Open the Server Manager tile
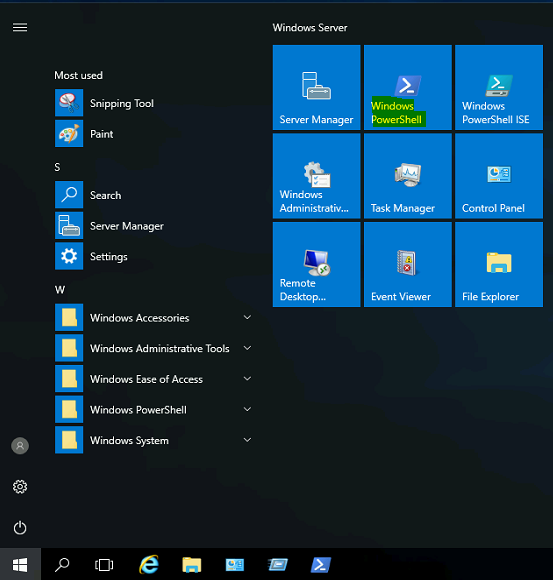The image size is (553, 580). 317,88
